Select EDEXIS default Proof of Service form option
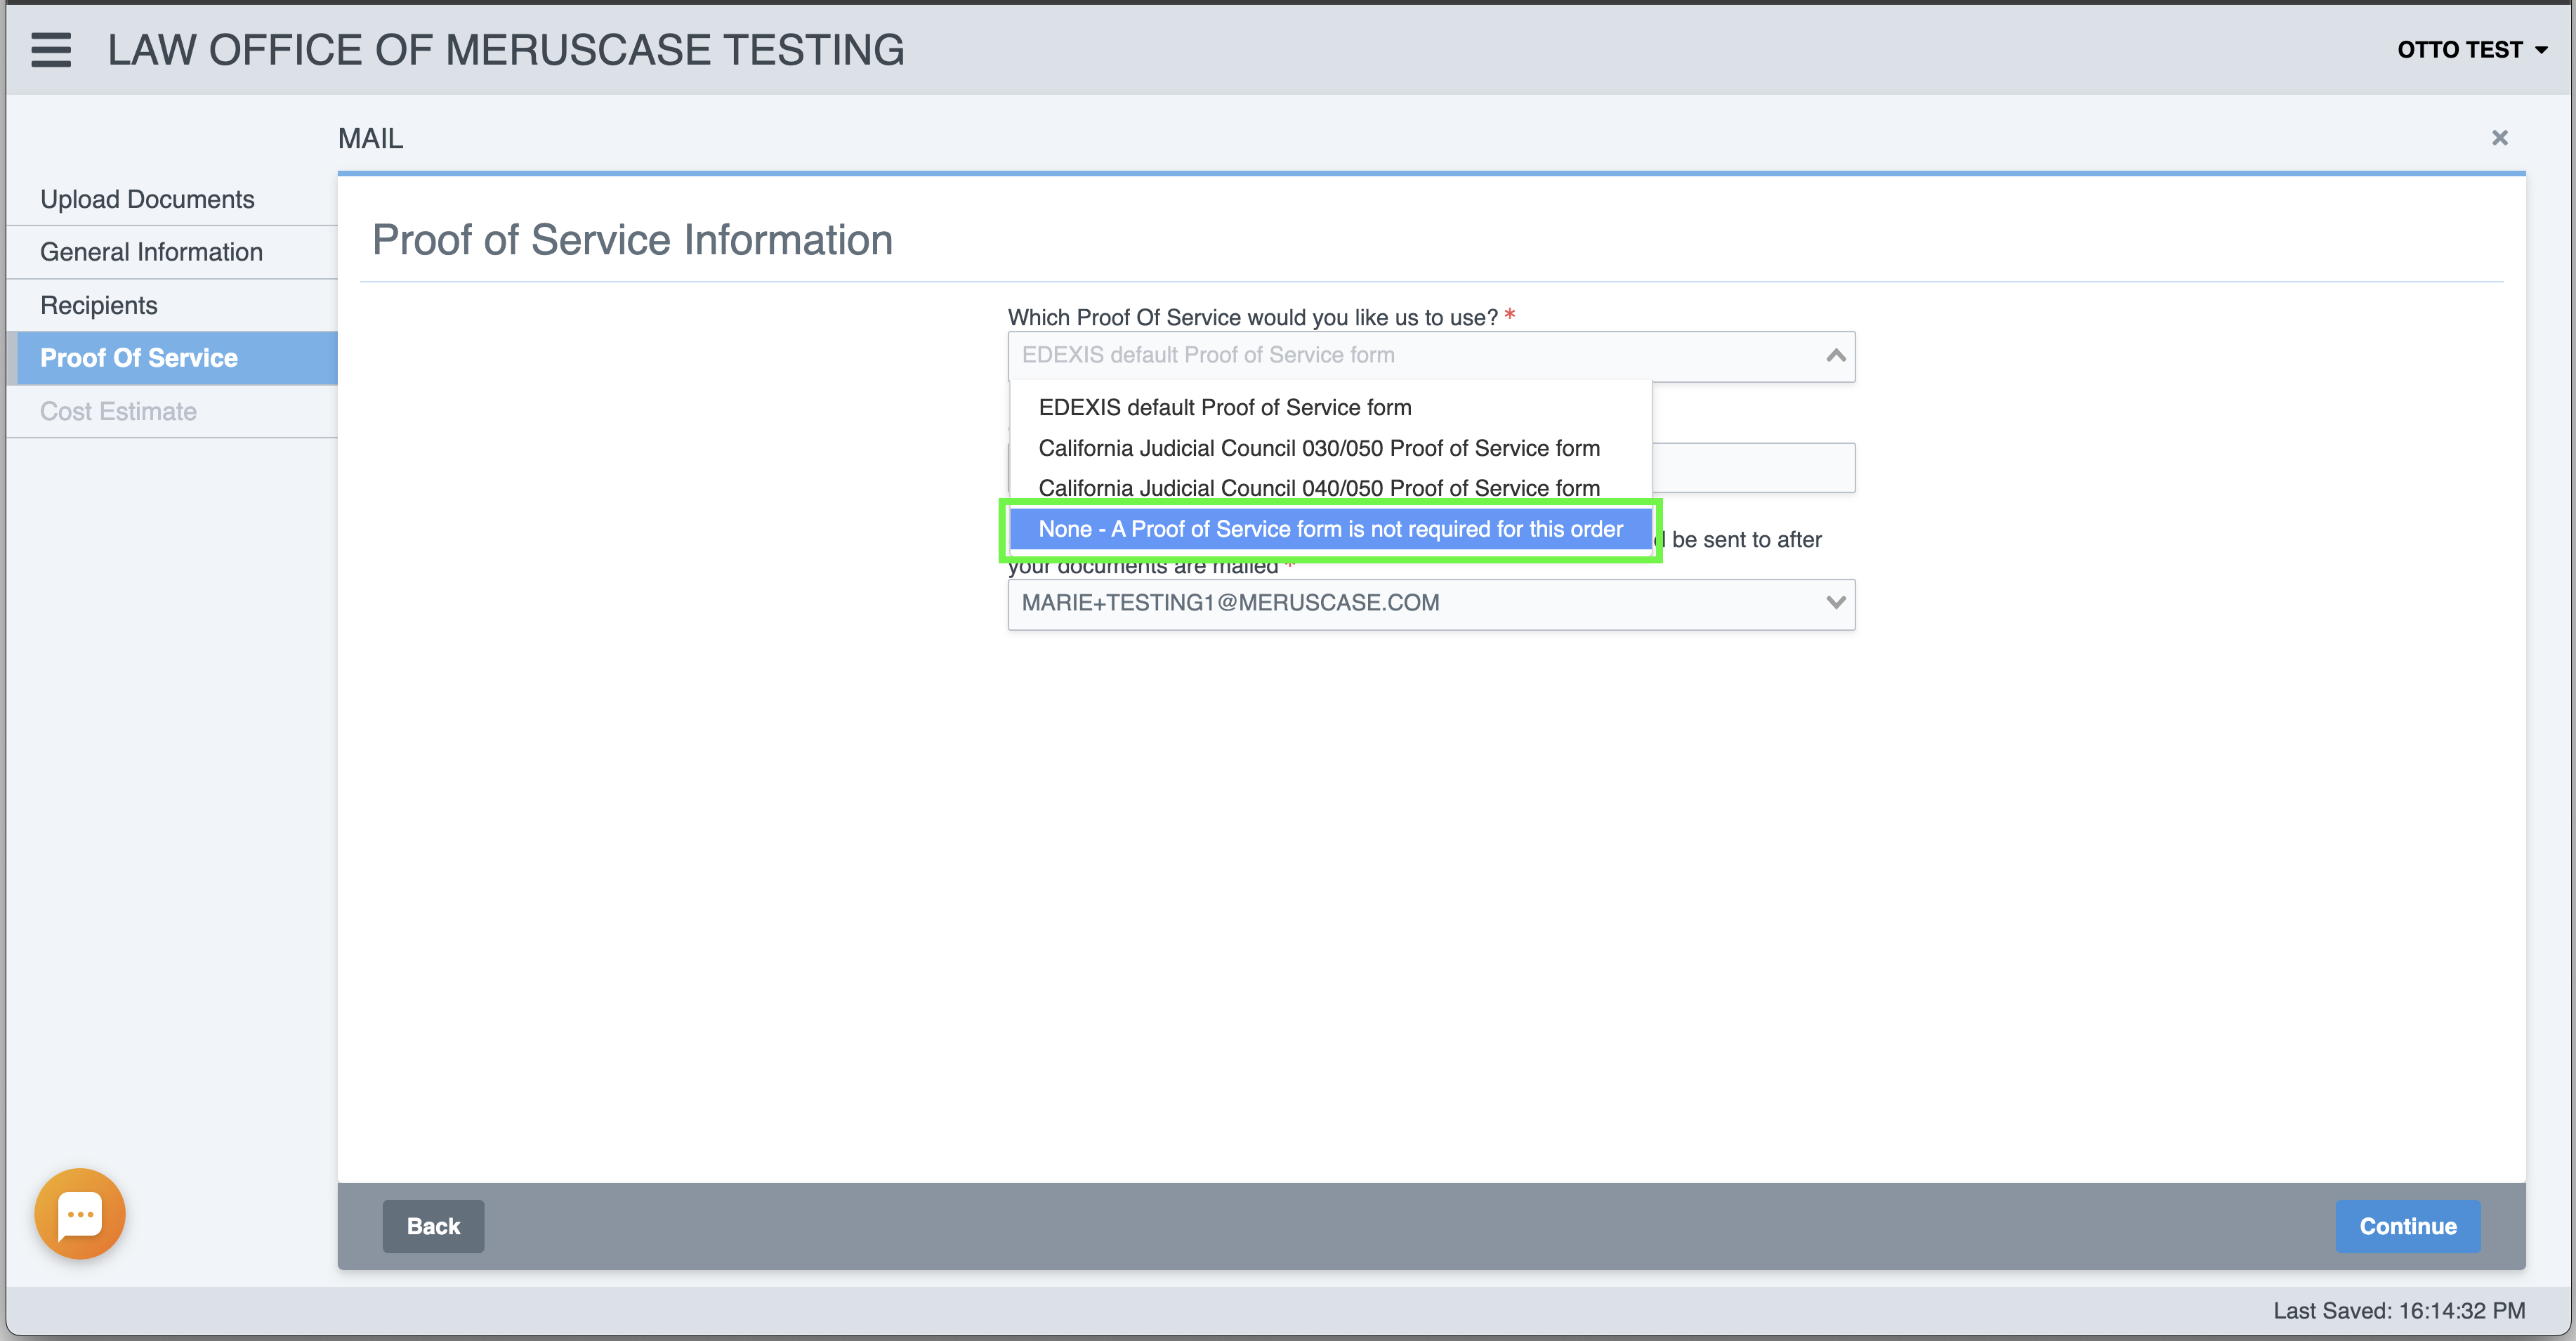The height and width of the screenshot is (1341, 2576). [x=1330, y=407]
